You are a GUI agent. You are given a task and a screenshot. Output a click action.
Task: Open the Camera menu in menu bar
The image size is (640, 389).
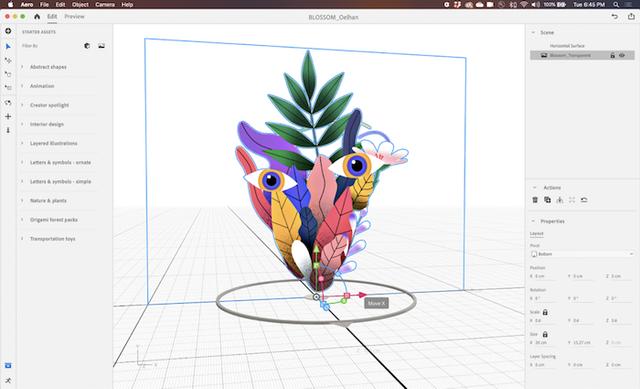coord(105,4)
